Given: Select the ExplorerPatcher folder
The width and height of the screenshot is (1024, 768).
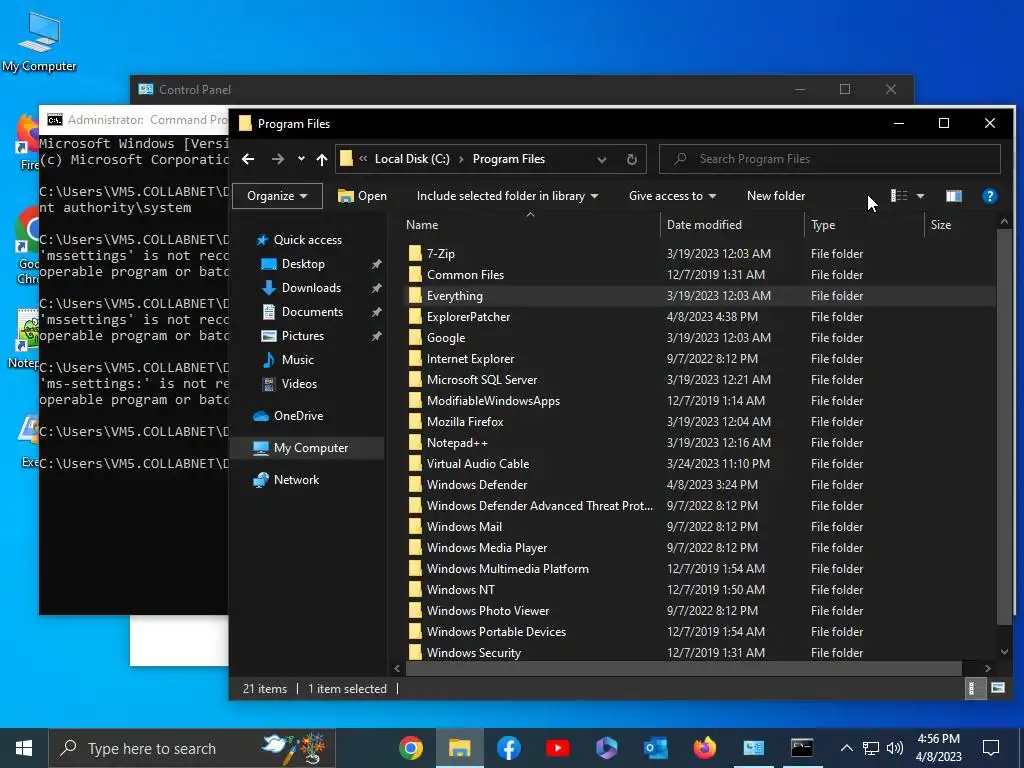Looking at the screenshot, I should (468, 317).
